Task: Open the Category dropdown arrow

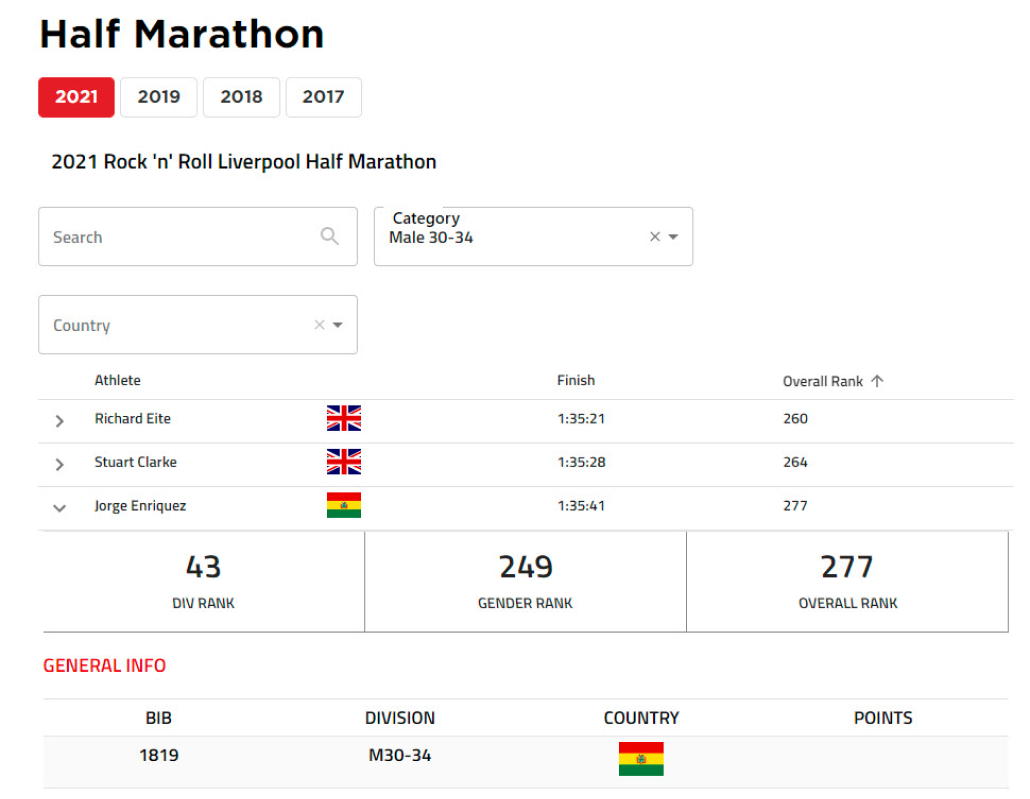Action: click(x=674, y=237)
